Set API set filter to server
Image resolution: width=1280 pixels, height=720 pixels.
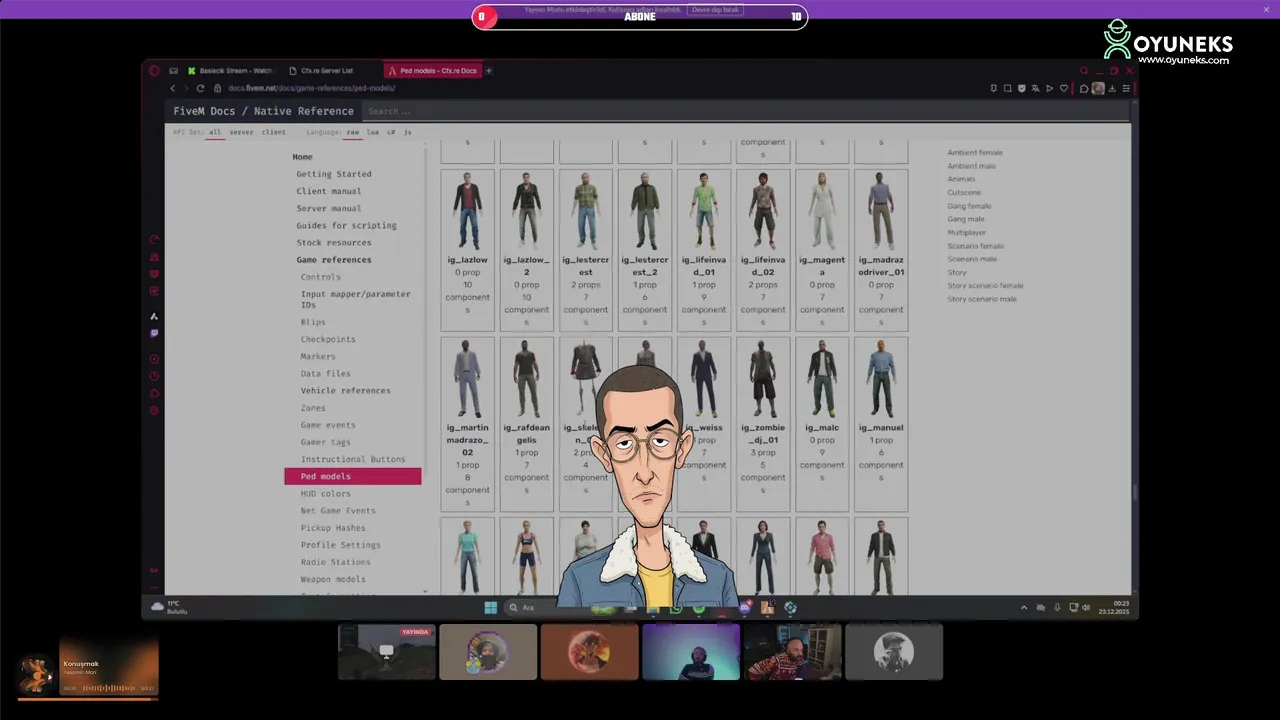pos(241,132)
